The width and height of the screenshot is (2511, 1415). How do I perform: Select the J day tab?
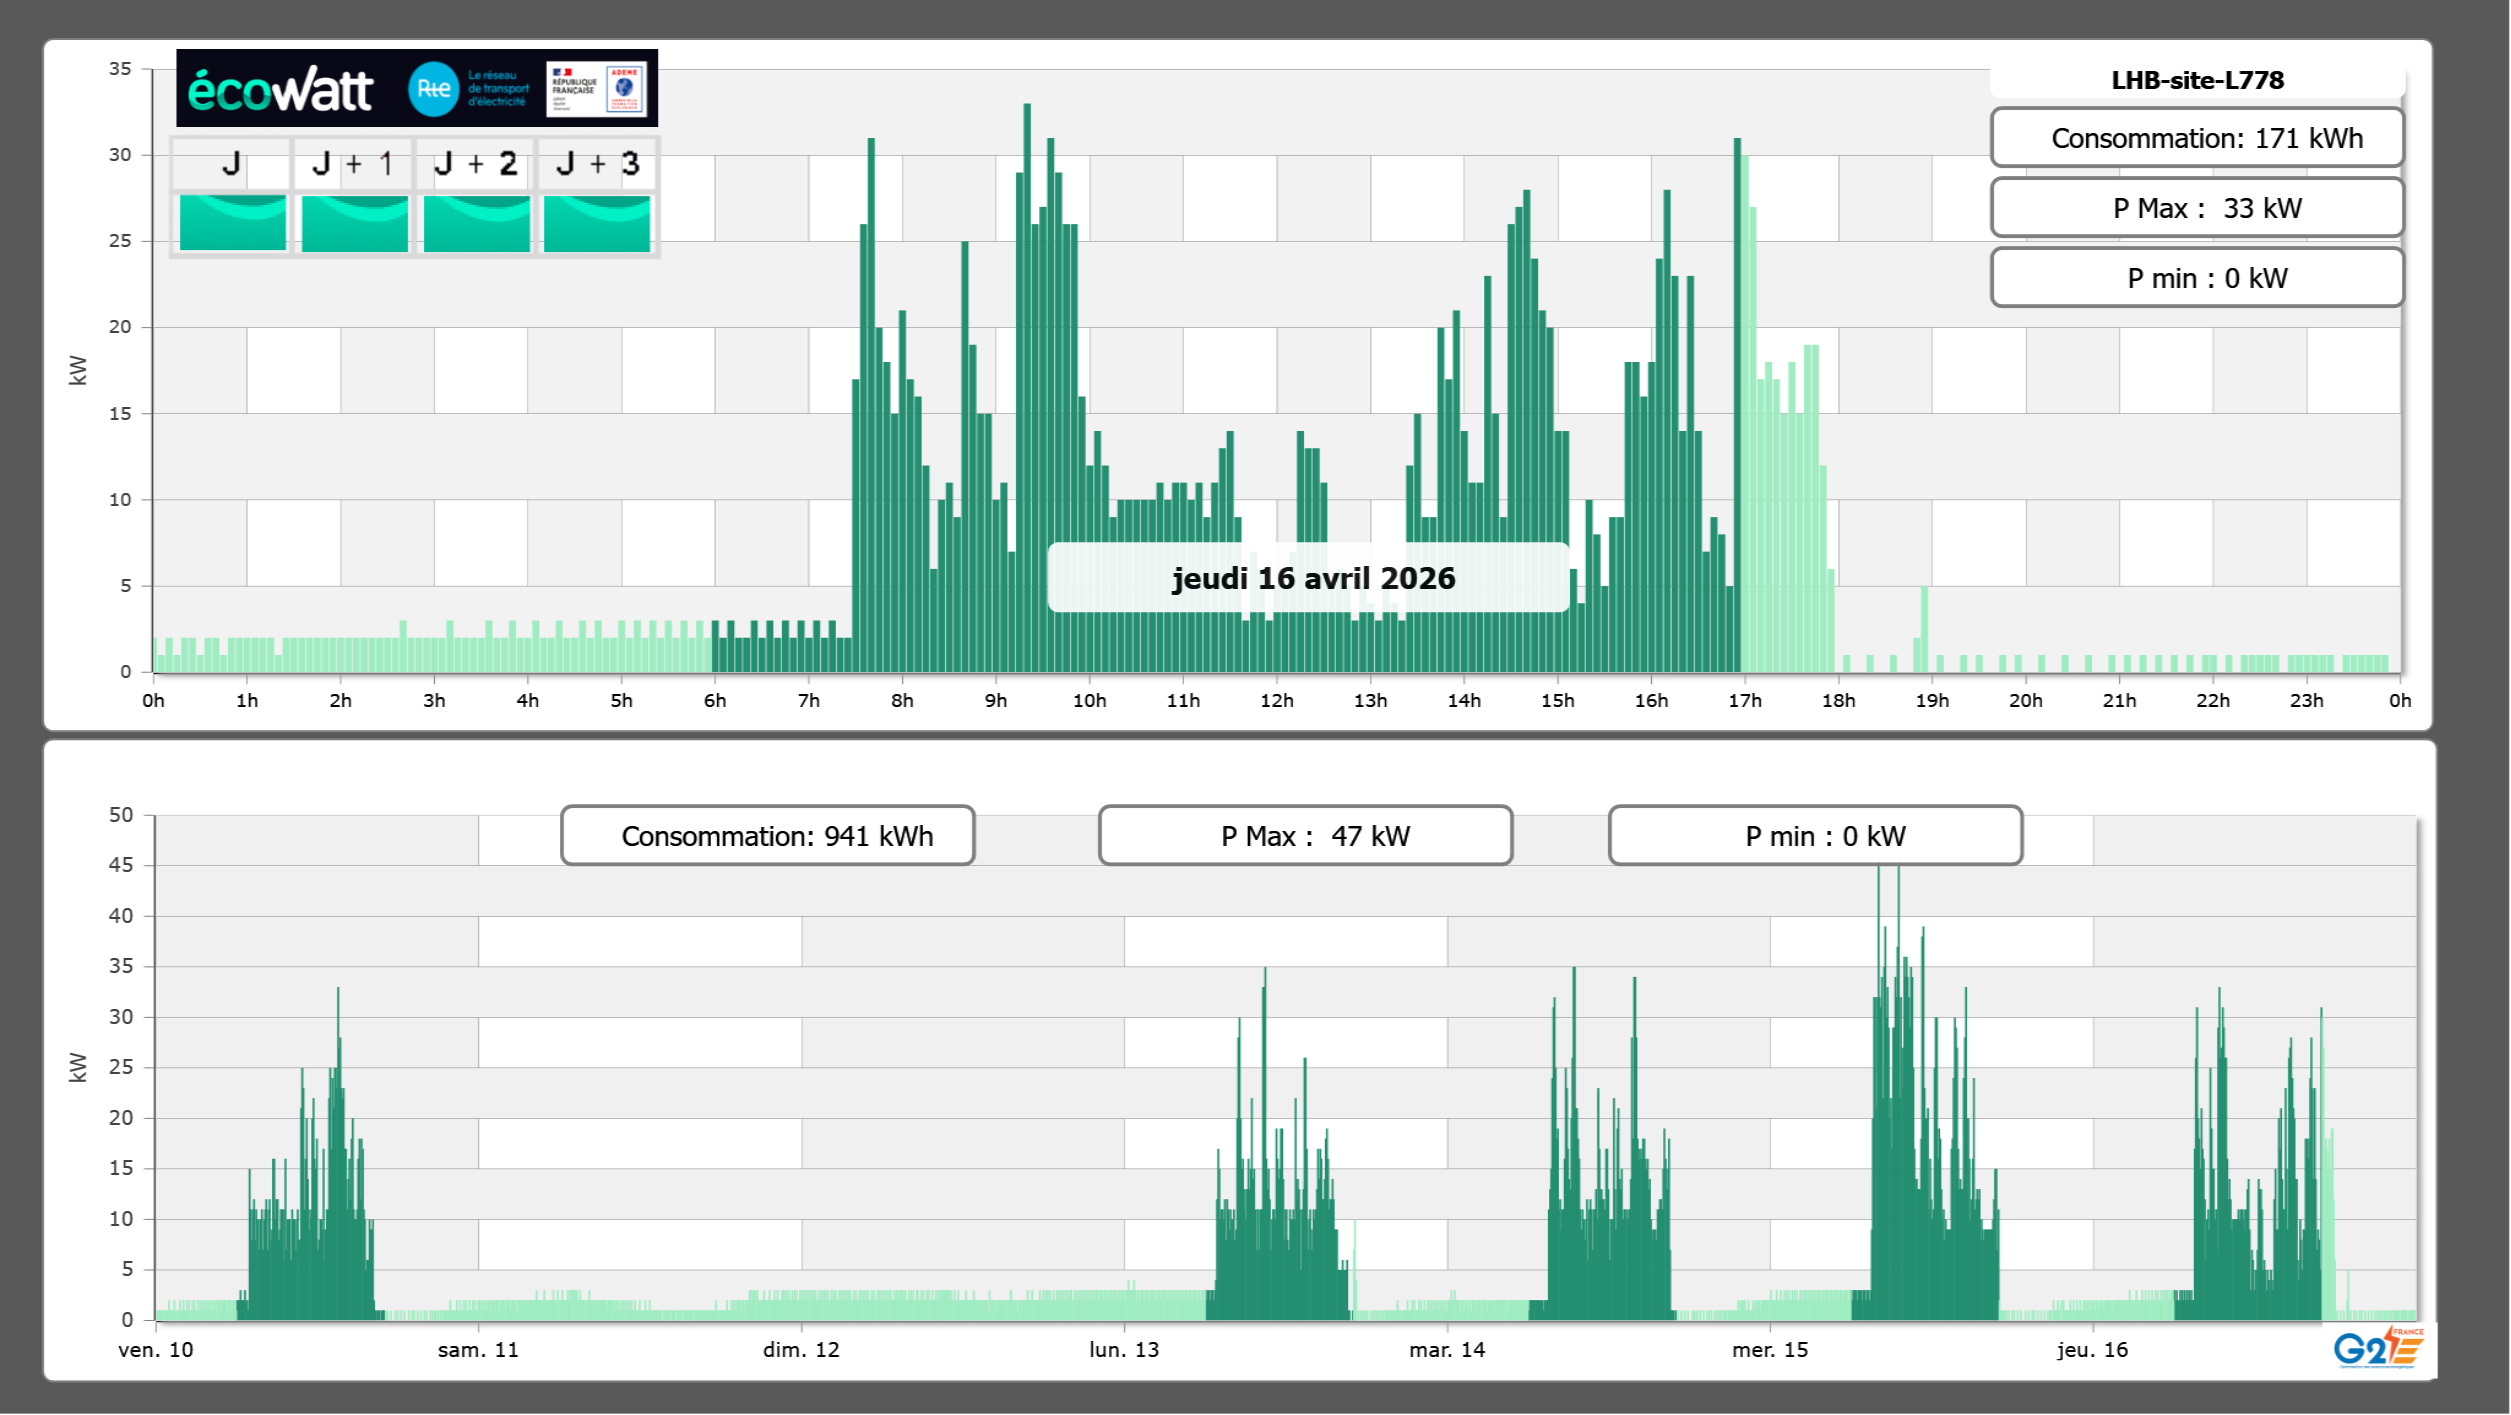(231, 164)
